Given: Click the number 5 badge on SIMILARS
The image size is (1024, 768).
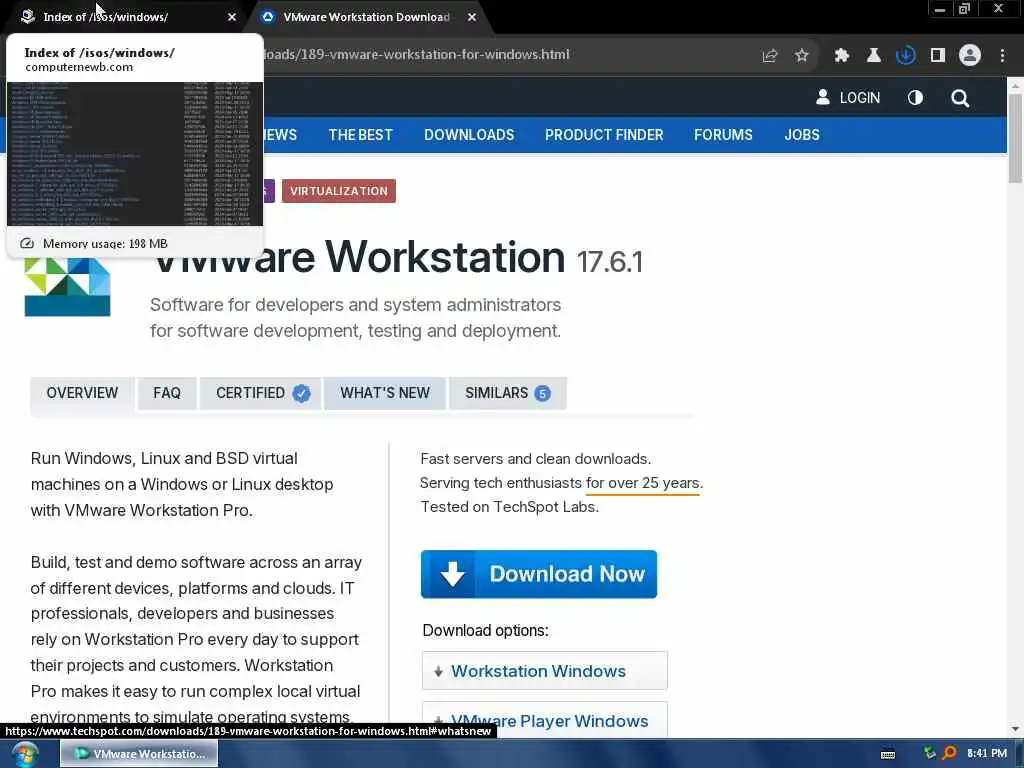Looking at the screenshot, I should point(543,393).
